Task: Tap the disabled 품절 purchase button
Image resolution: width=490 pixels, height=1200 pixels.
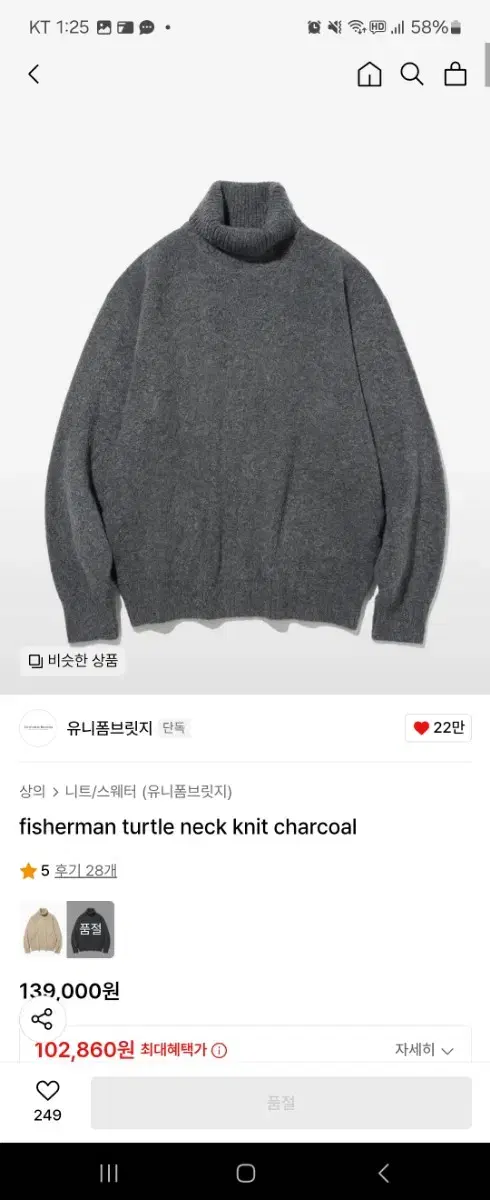Action: (x=281, y=1103)
